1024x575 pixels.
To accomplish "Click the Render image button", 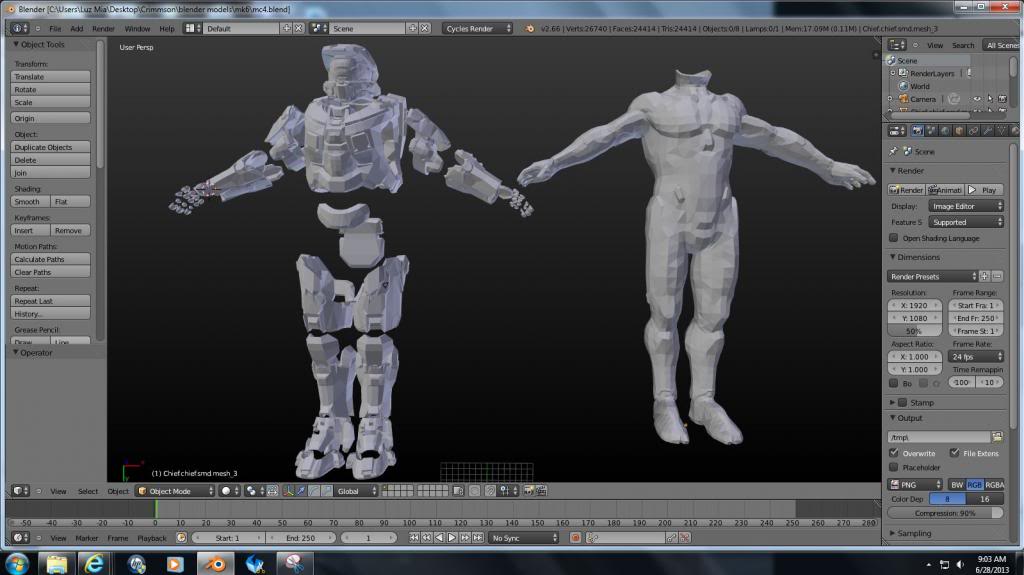I will pos(906,189).
